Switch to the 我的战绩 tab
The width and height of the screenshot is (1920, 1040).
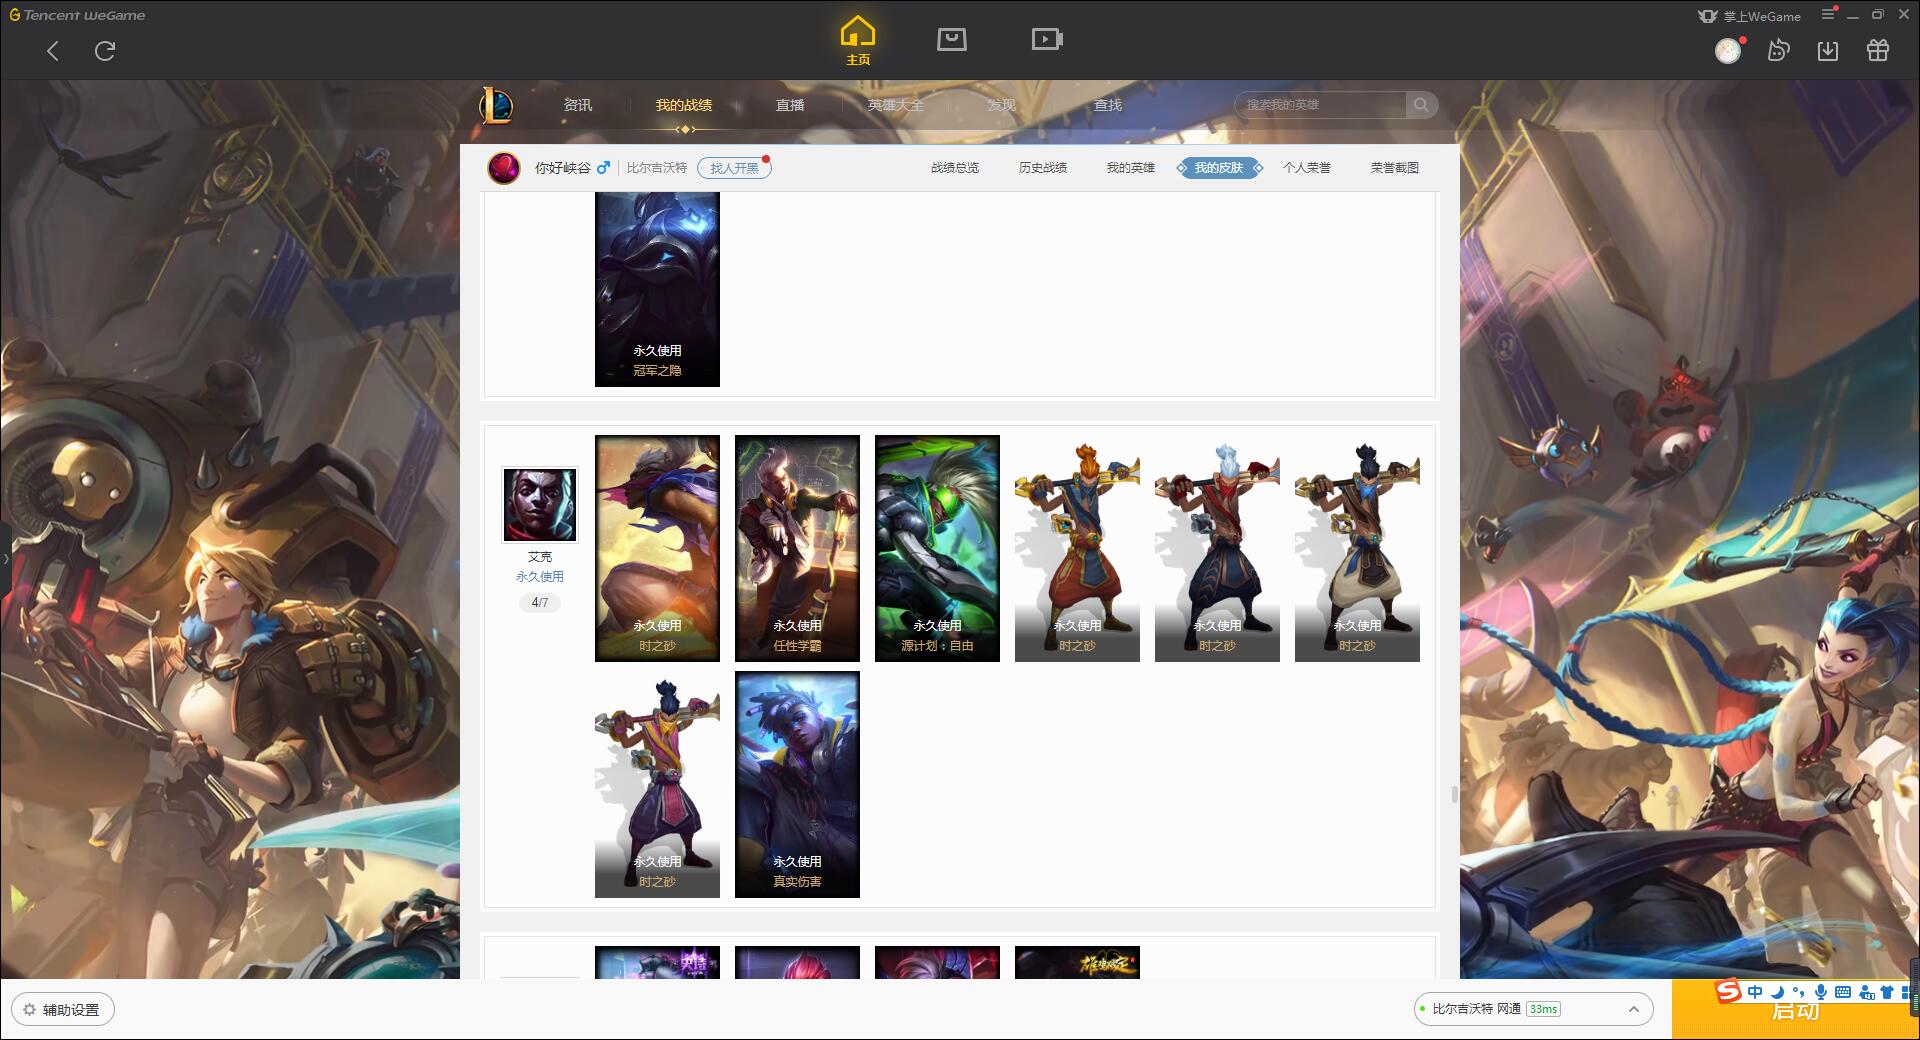tap(684, 105)
